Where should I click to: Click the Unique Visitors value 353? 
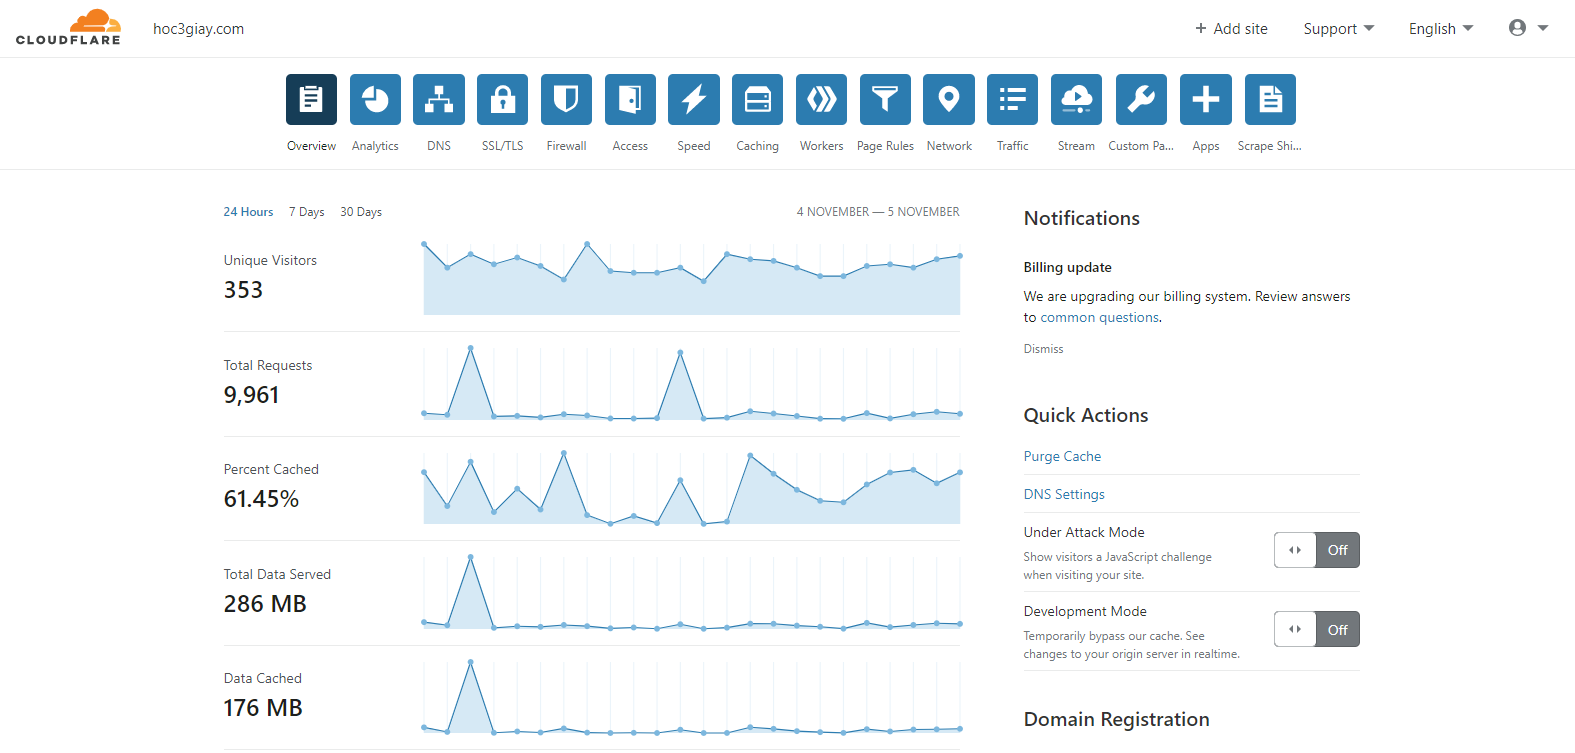(x=243, y=290)
